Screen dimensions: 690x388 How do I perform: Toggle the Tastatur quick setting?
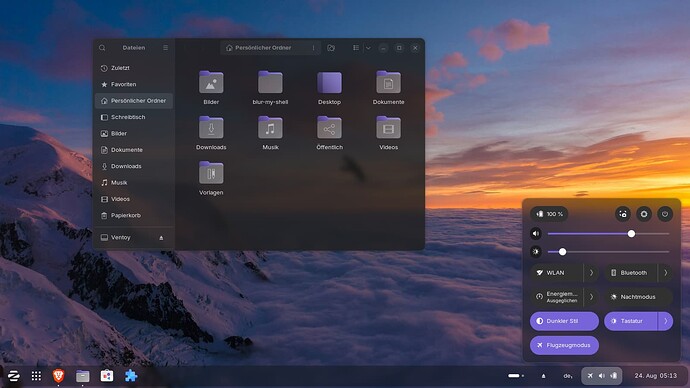click(631, 321)
